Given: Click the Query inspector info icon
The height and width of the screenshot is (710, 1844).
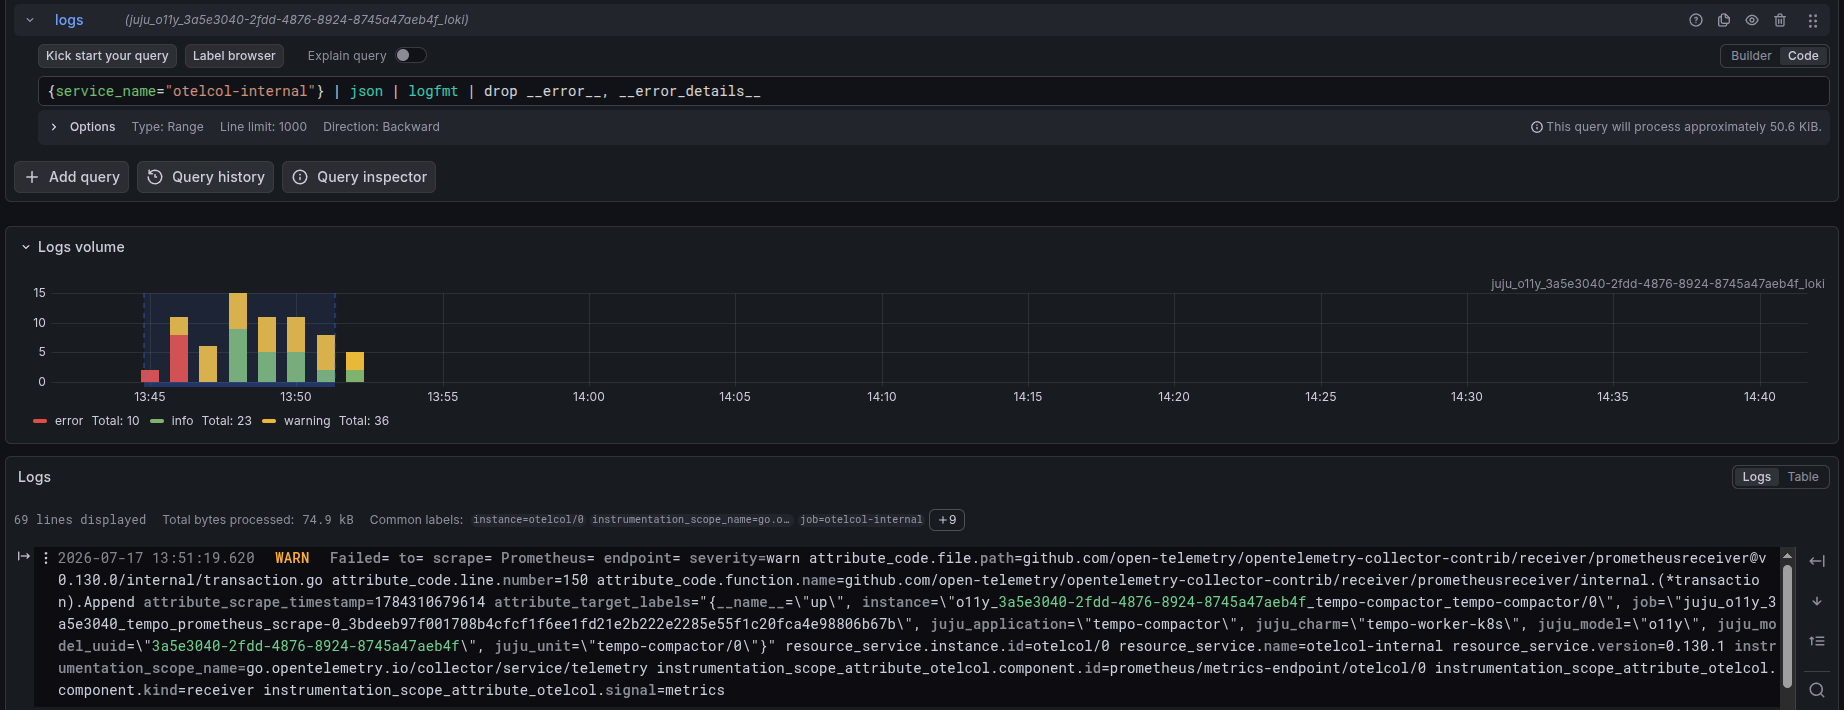Looking at the screenshot, I should click(x=300, y=177).
